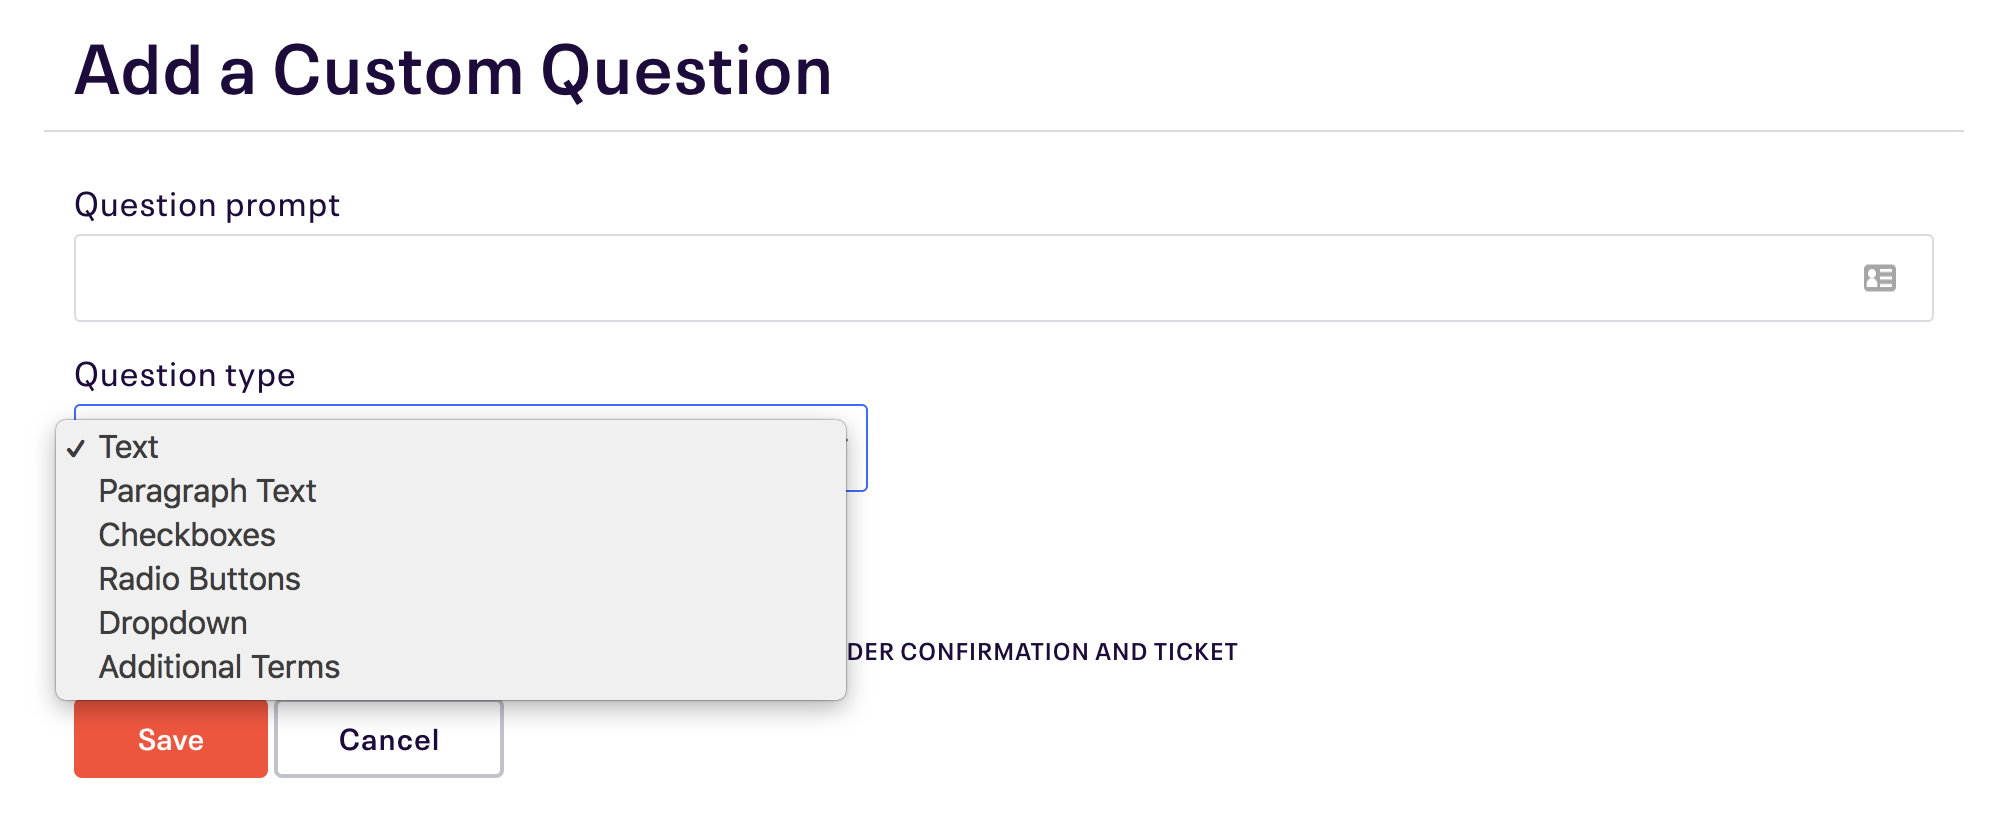
Task: Click the divider line below the heading
Action: [x=1003, y=131]
